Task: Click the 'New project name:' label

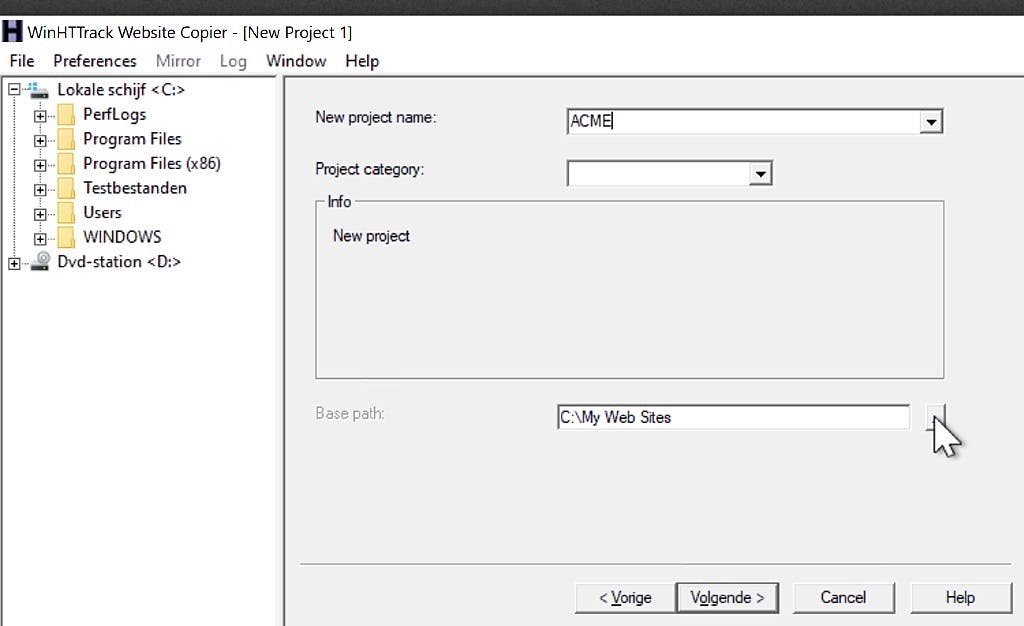Action: [376, 117]
